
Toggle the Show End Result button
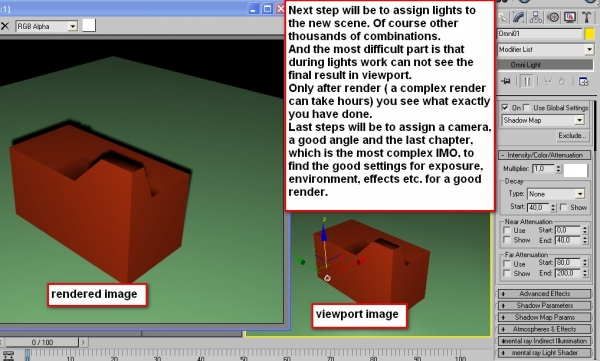527,81
